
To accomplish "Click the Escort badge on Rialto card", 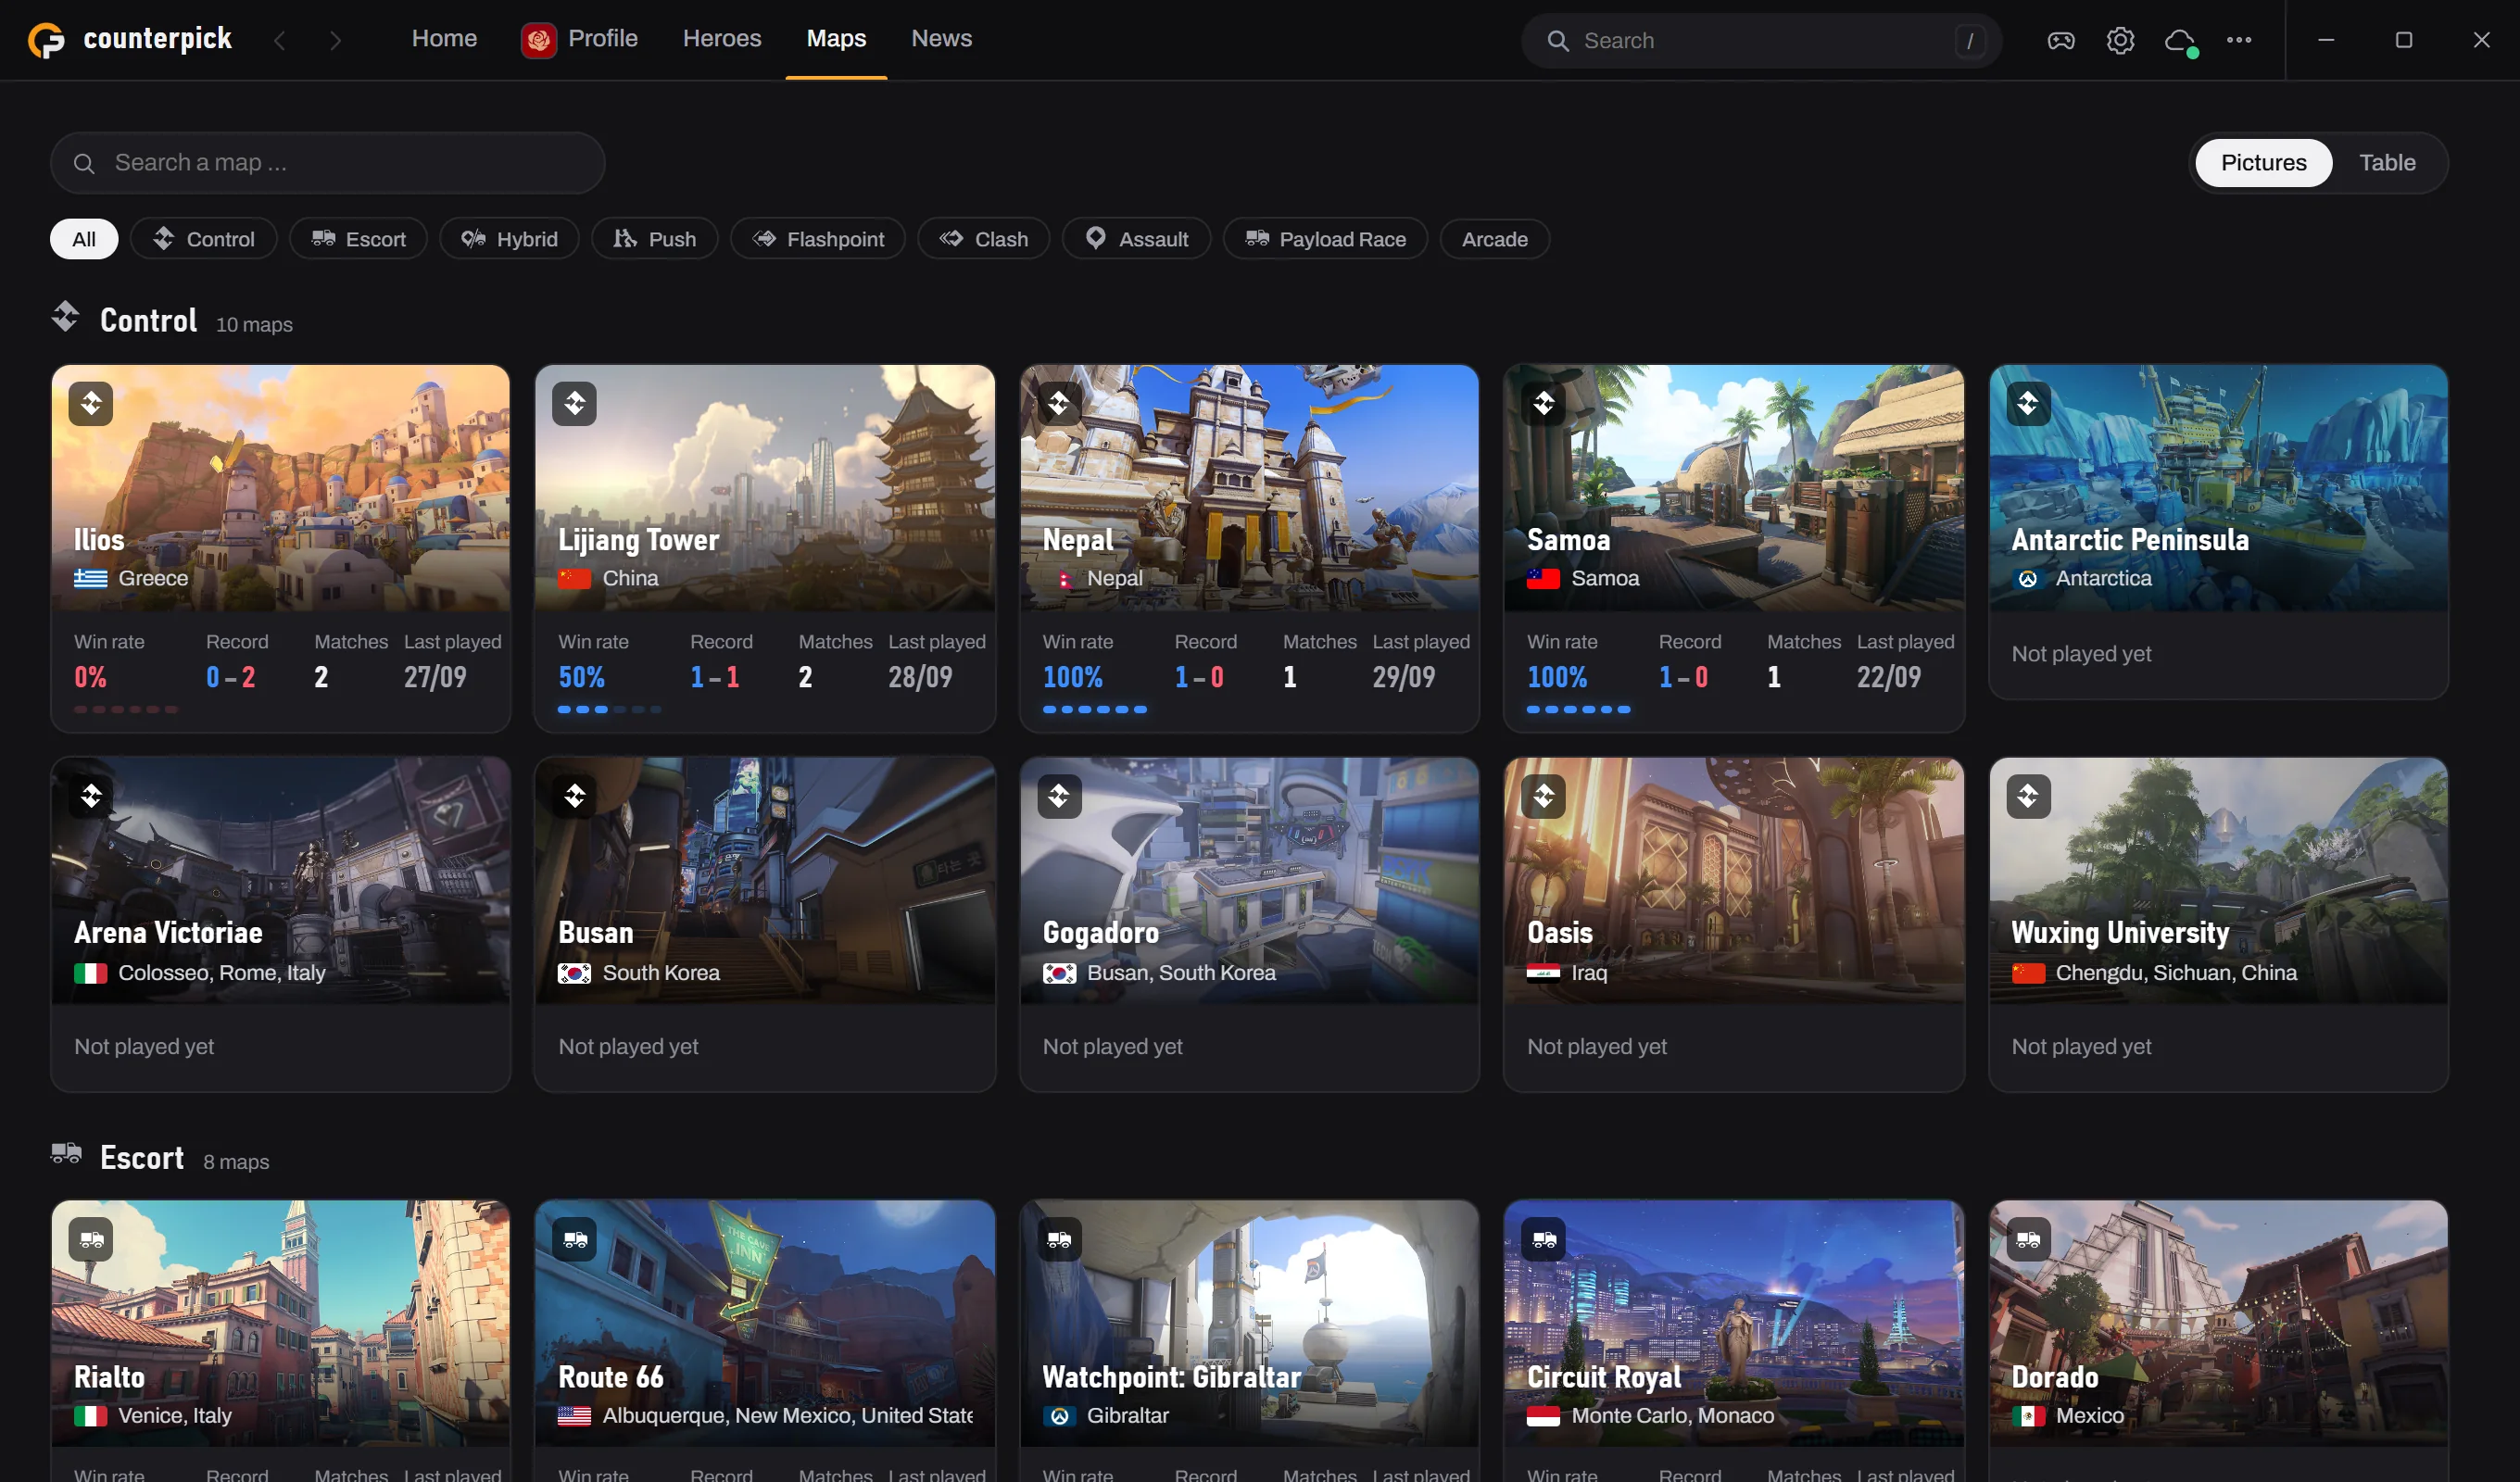I will [x=91, y=1239].
